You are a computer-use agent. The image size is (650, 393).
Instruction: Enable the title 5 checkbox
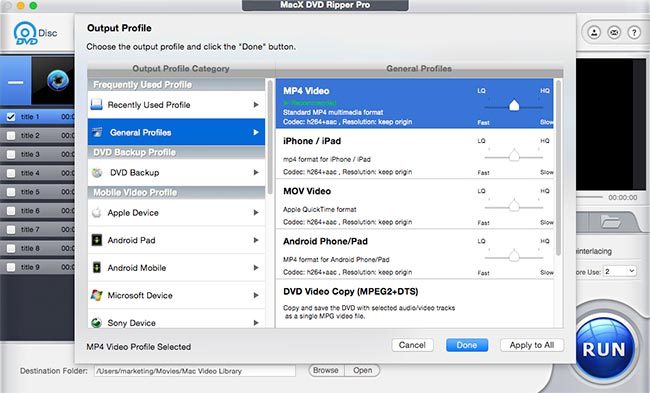click(x=11, y=192)
